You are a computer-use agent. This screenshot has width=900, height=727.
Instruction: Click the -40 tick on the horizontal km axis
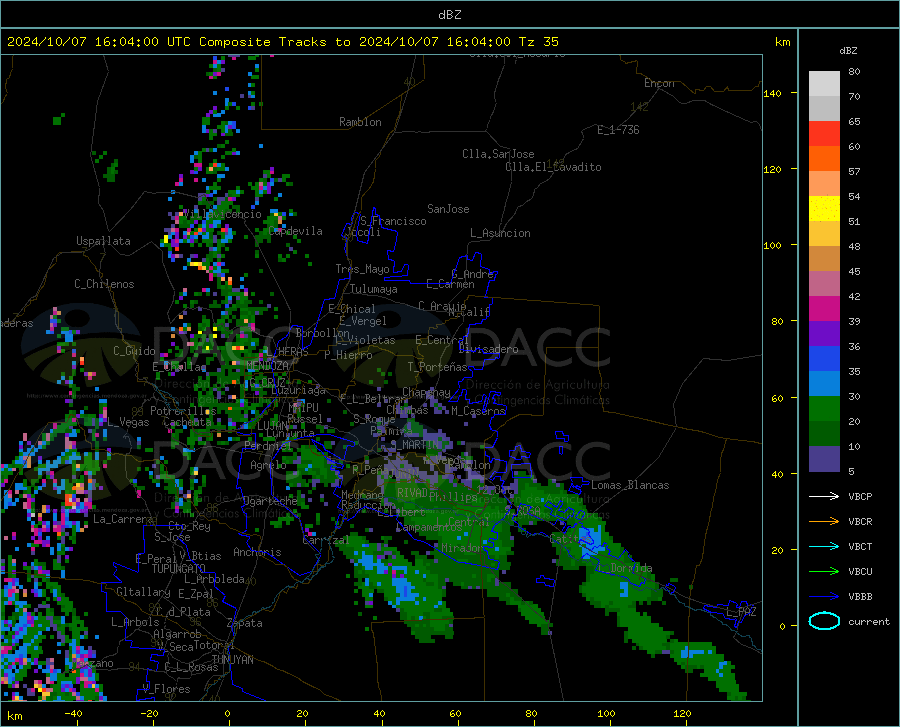pos(73,713)
